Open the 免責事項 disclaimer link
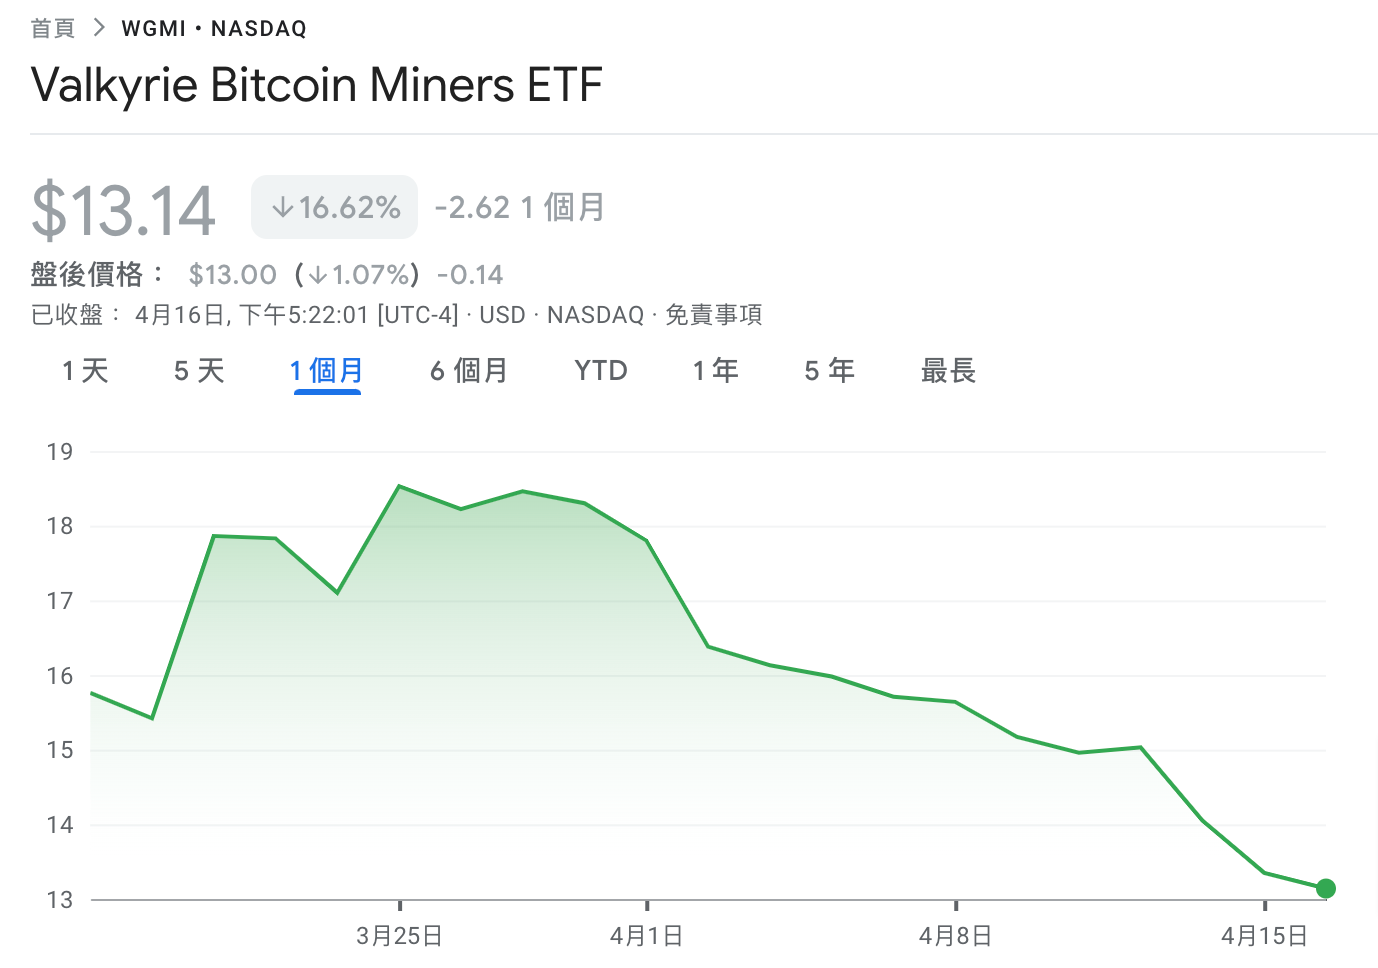The width and height of the screenshot is (1378, 968). click(x=713, y=315)
